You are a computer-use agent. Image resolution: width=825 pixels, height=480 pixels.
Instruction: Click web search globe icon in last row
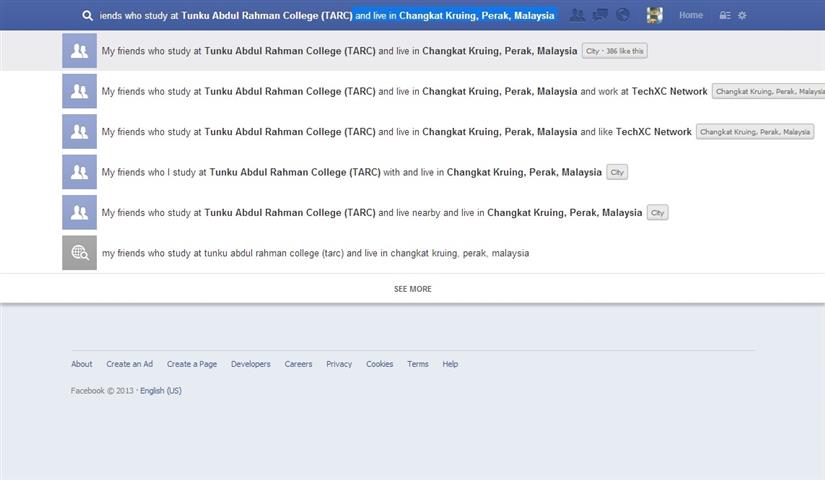click(79, 253)
